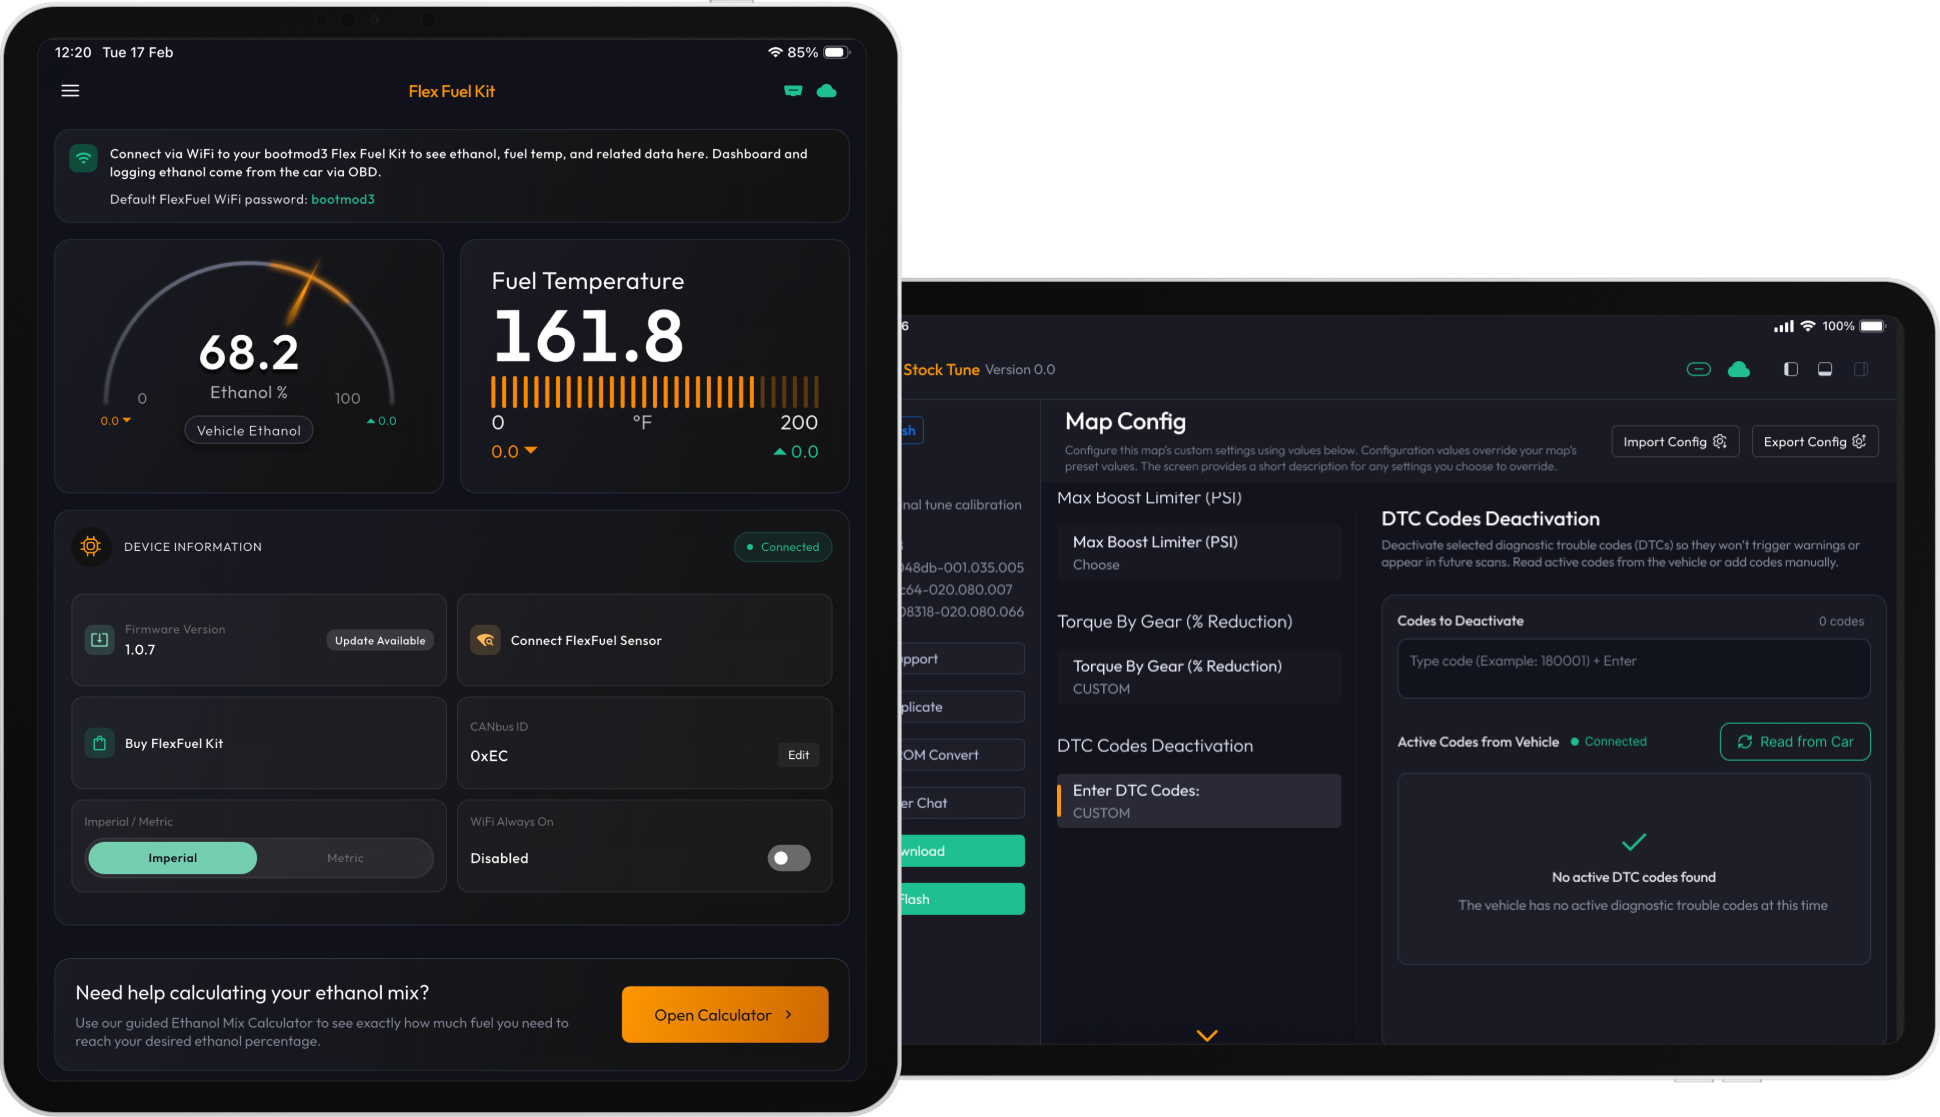The image size is (1940, 1117).
Task: Open the Buy FlexFuel Kit card
Action: point(259,743)
